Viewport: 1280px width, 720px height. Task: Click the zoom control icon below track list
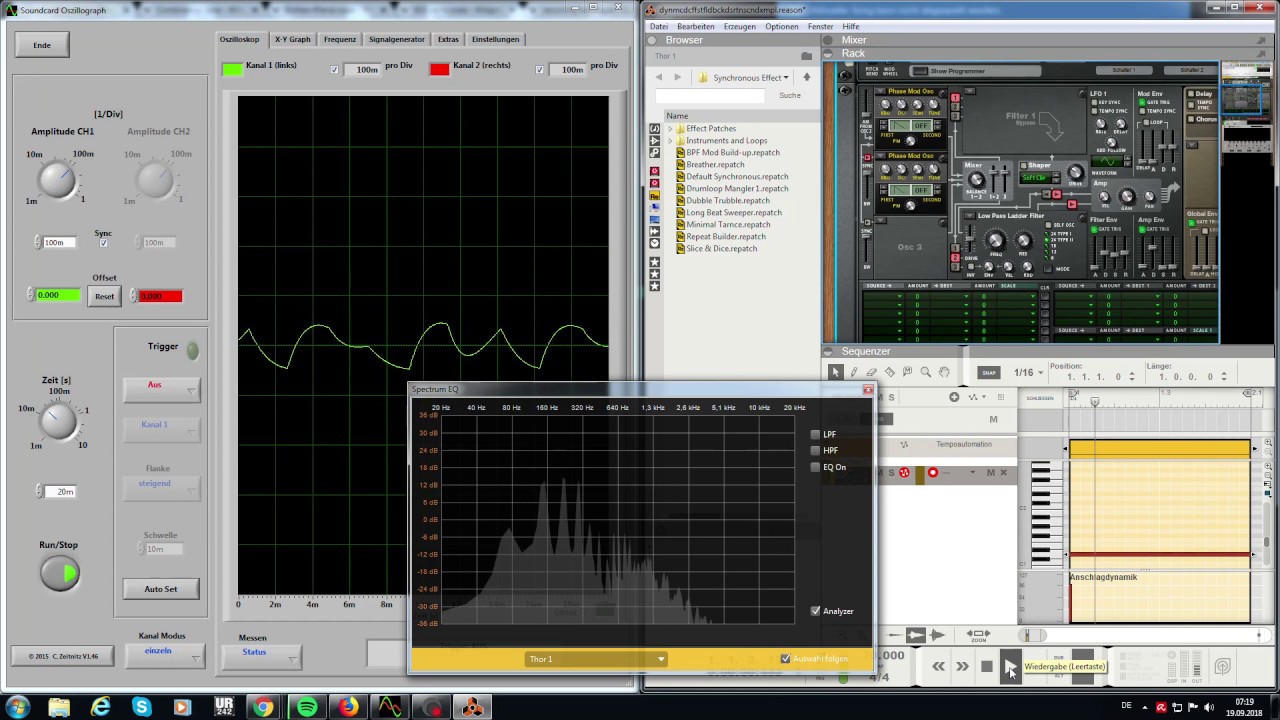pos(978,635)
